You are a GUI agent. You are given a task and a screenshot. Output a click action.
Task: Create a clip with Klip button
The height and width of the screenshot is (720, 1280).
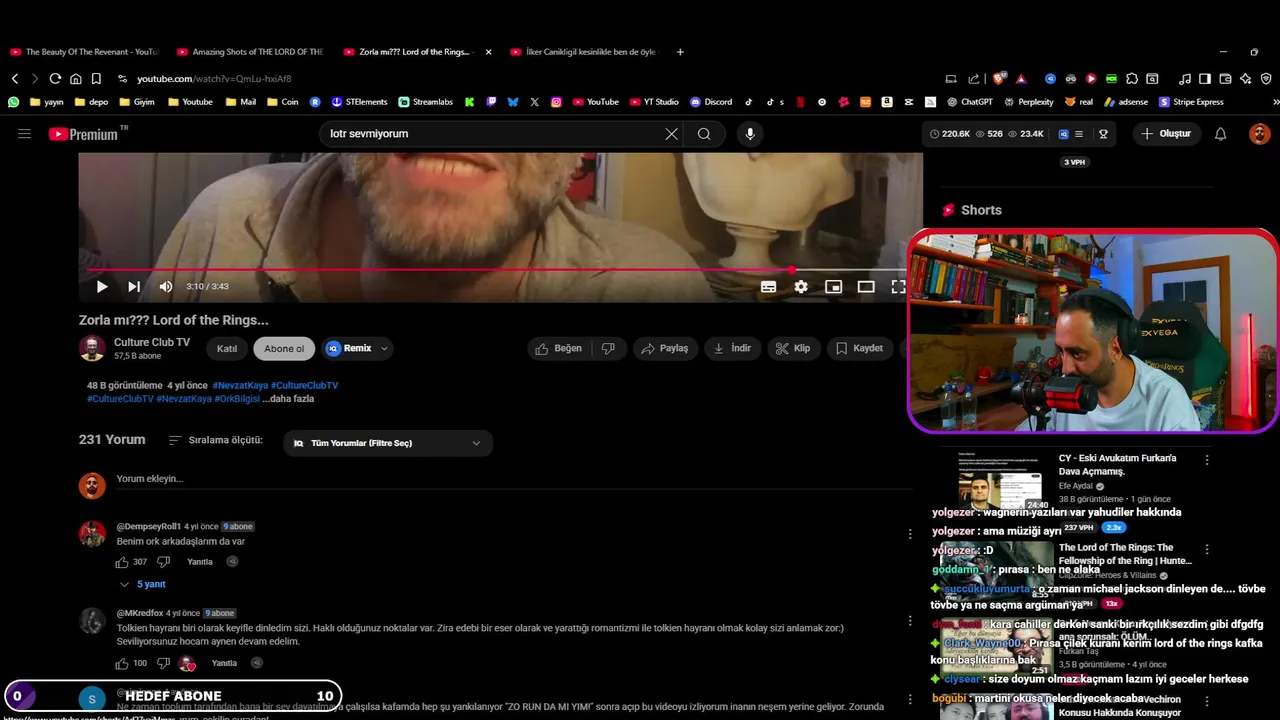[792, 349]
